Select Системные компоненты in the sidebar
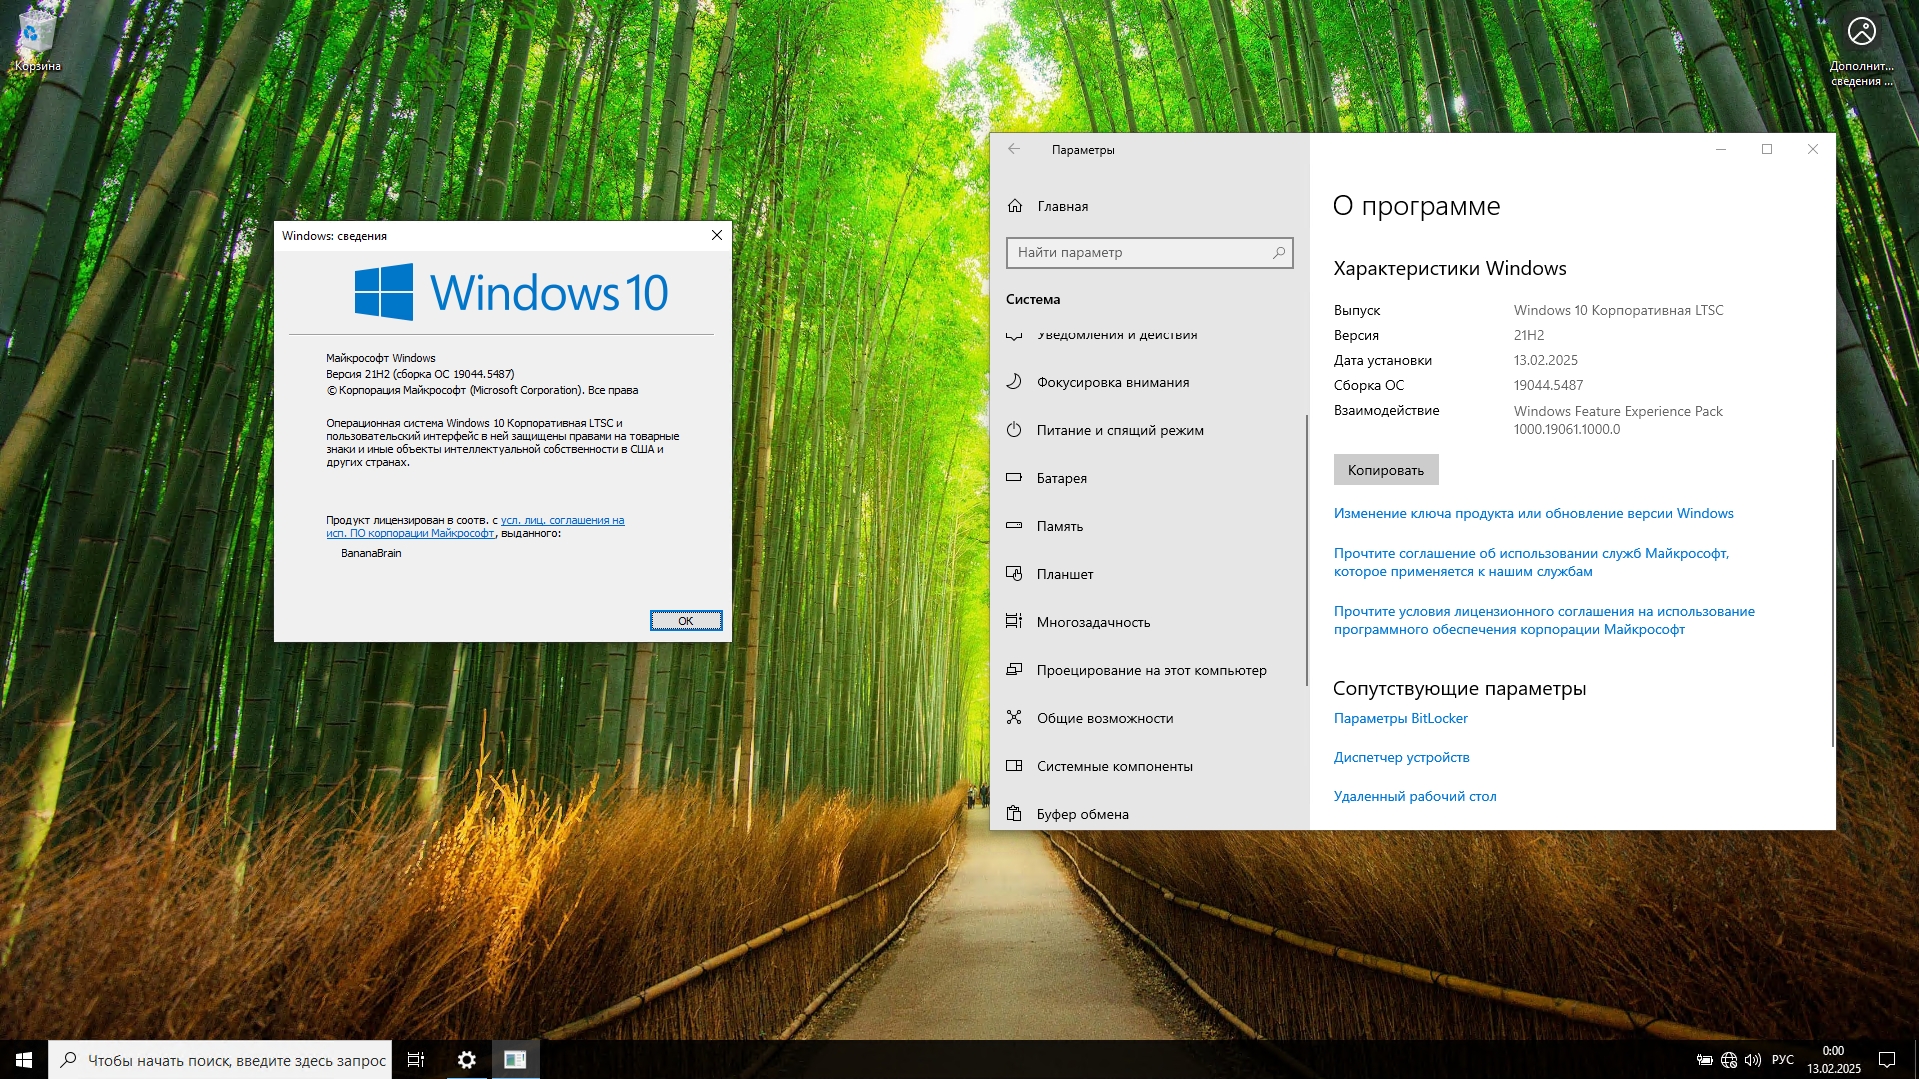 (x=1149, y=766)
